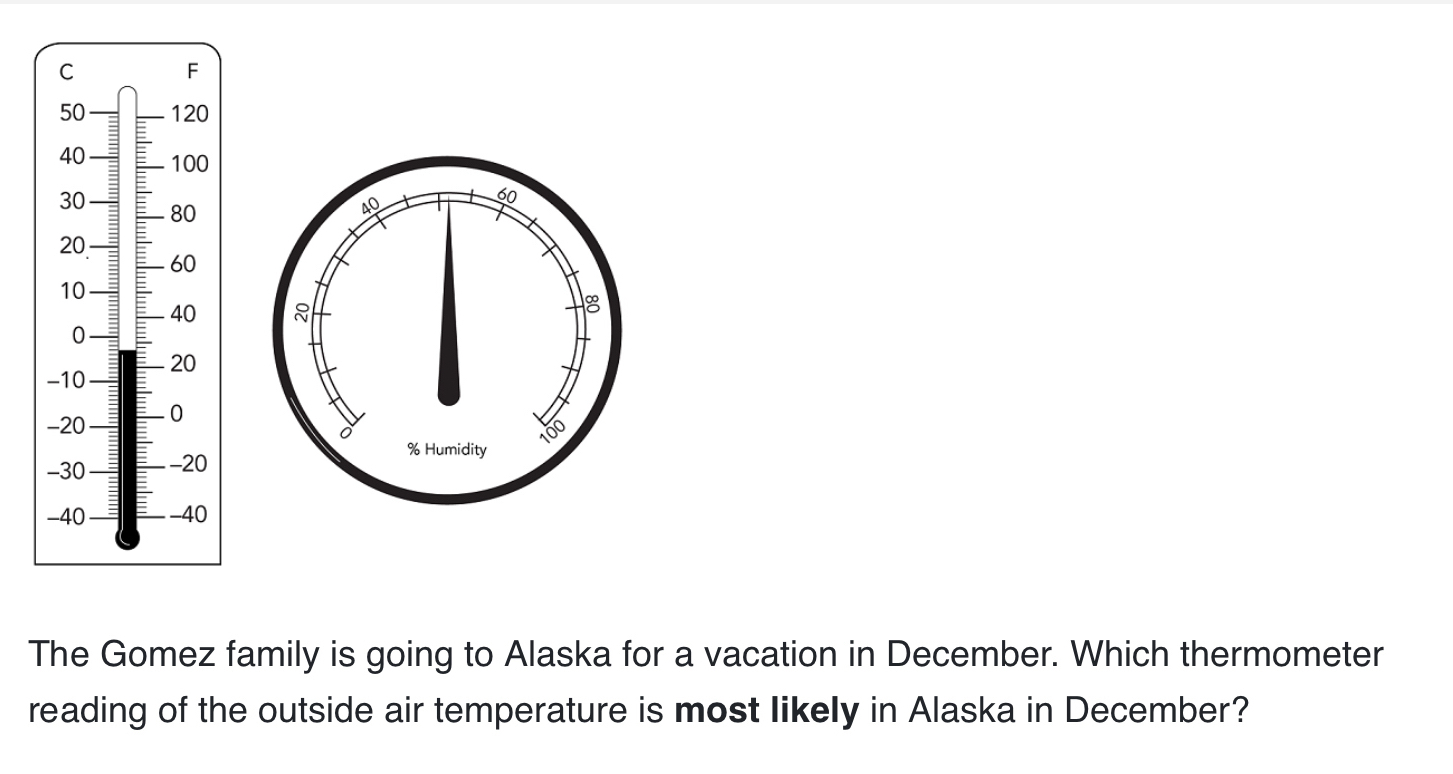Screen dimensions: 1453x774
Task: Choose the -40 label on the Celsius side
Action: coord(66,518)
